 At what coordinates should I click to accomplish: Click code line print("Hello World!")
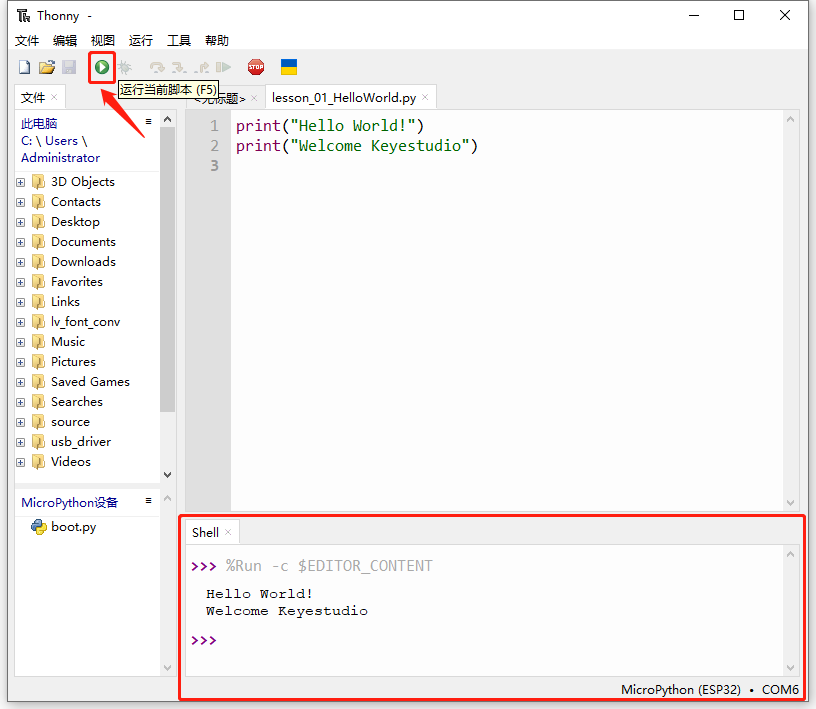pos(330,125)
